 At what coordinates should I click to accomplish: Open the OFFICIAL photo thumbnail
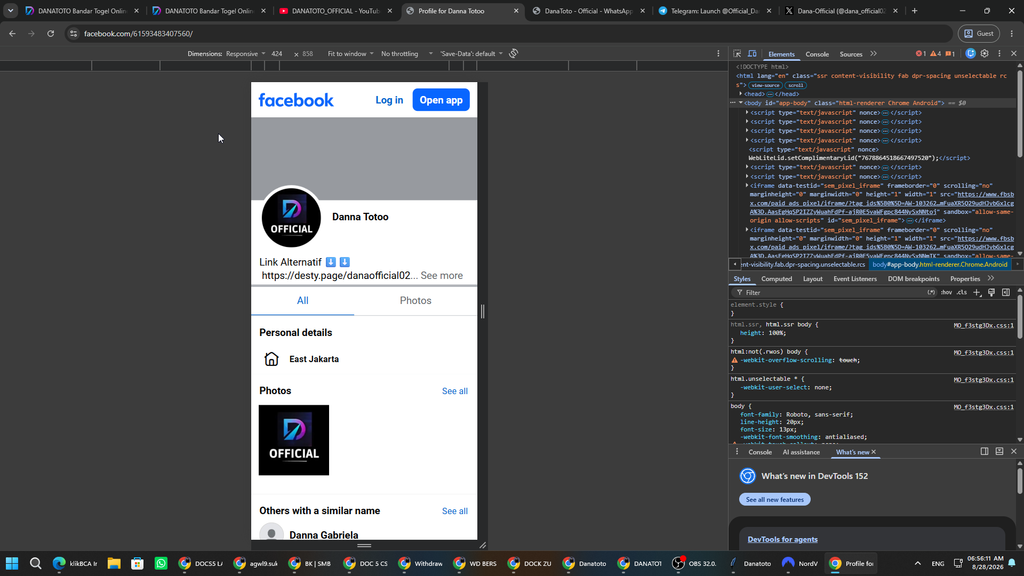(294, 440)
